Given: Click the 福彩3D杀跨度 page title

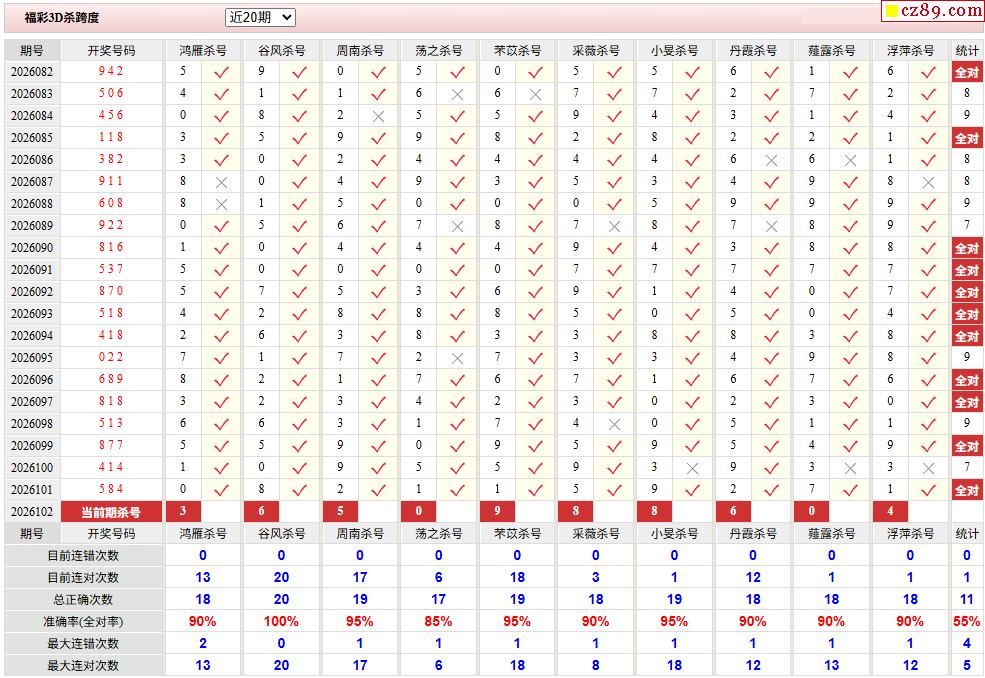Looking at the screenshot, I should click(x=62, y=18).
